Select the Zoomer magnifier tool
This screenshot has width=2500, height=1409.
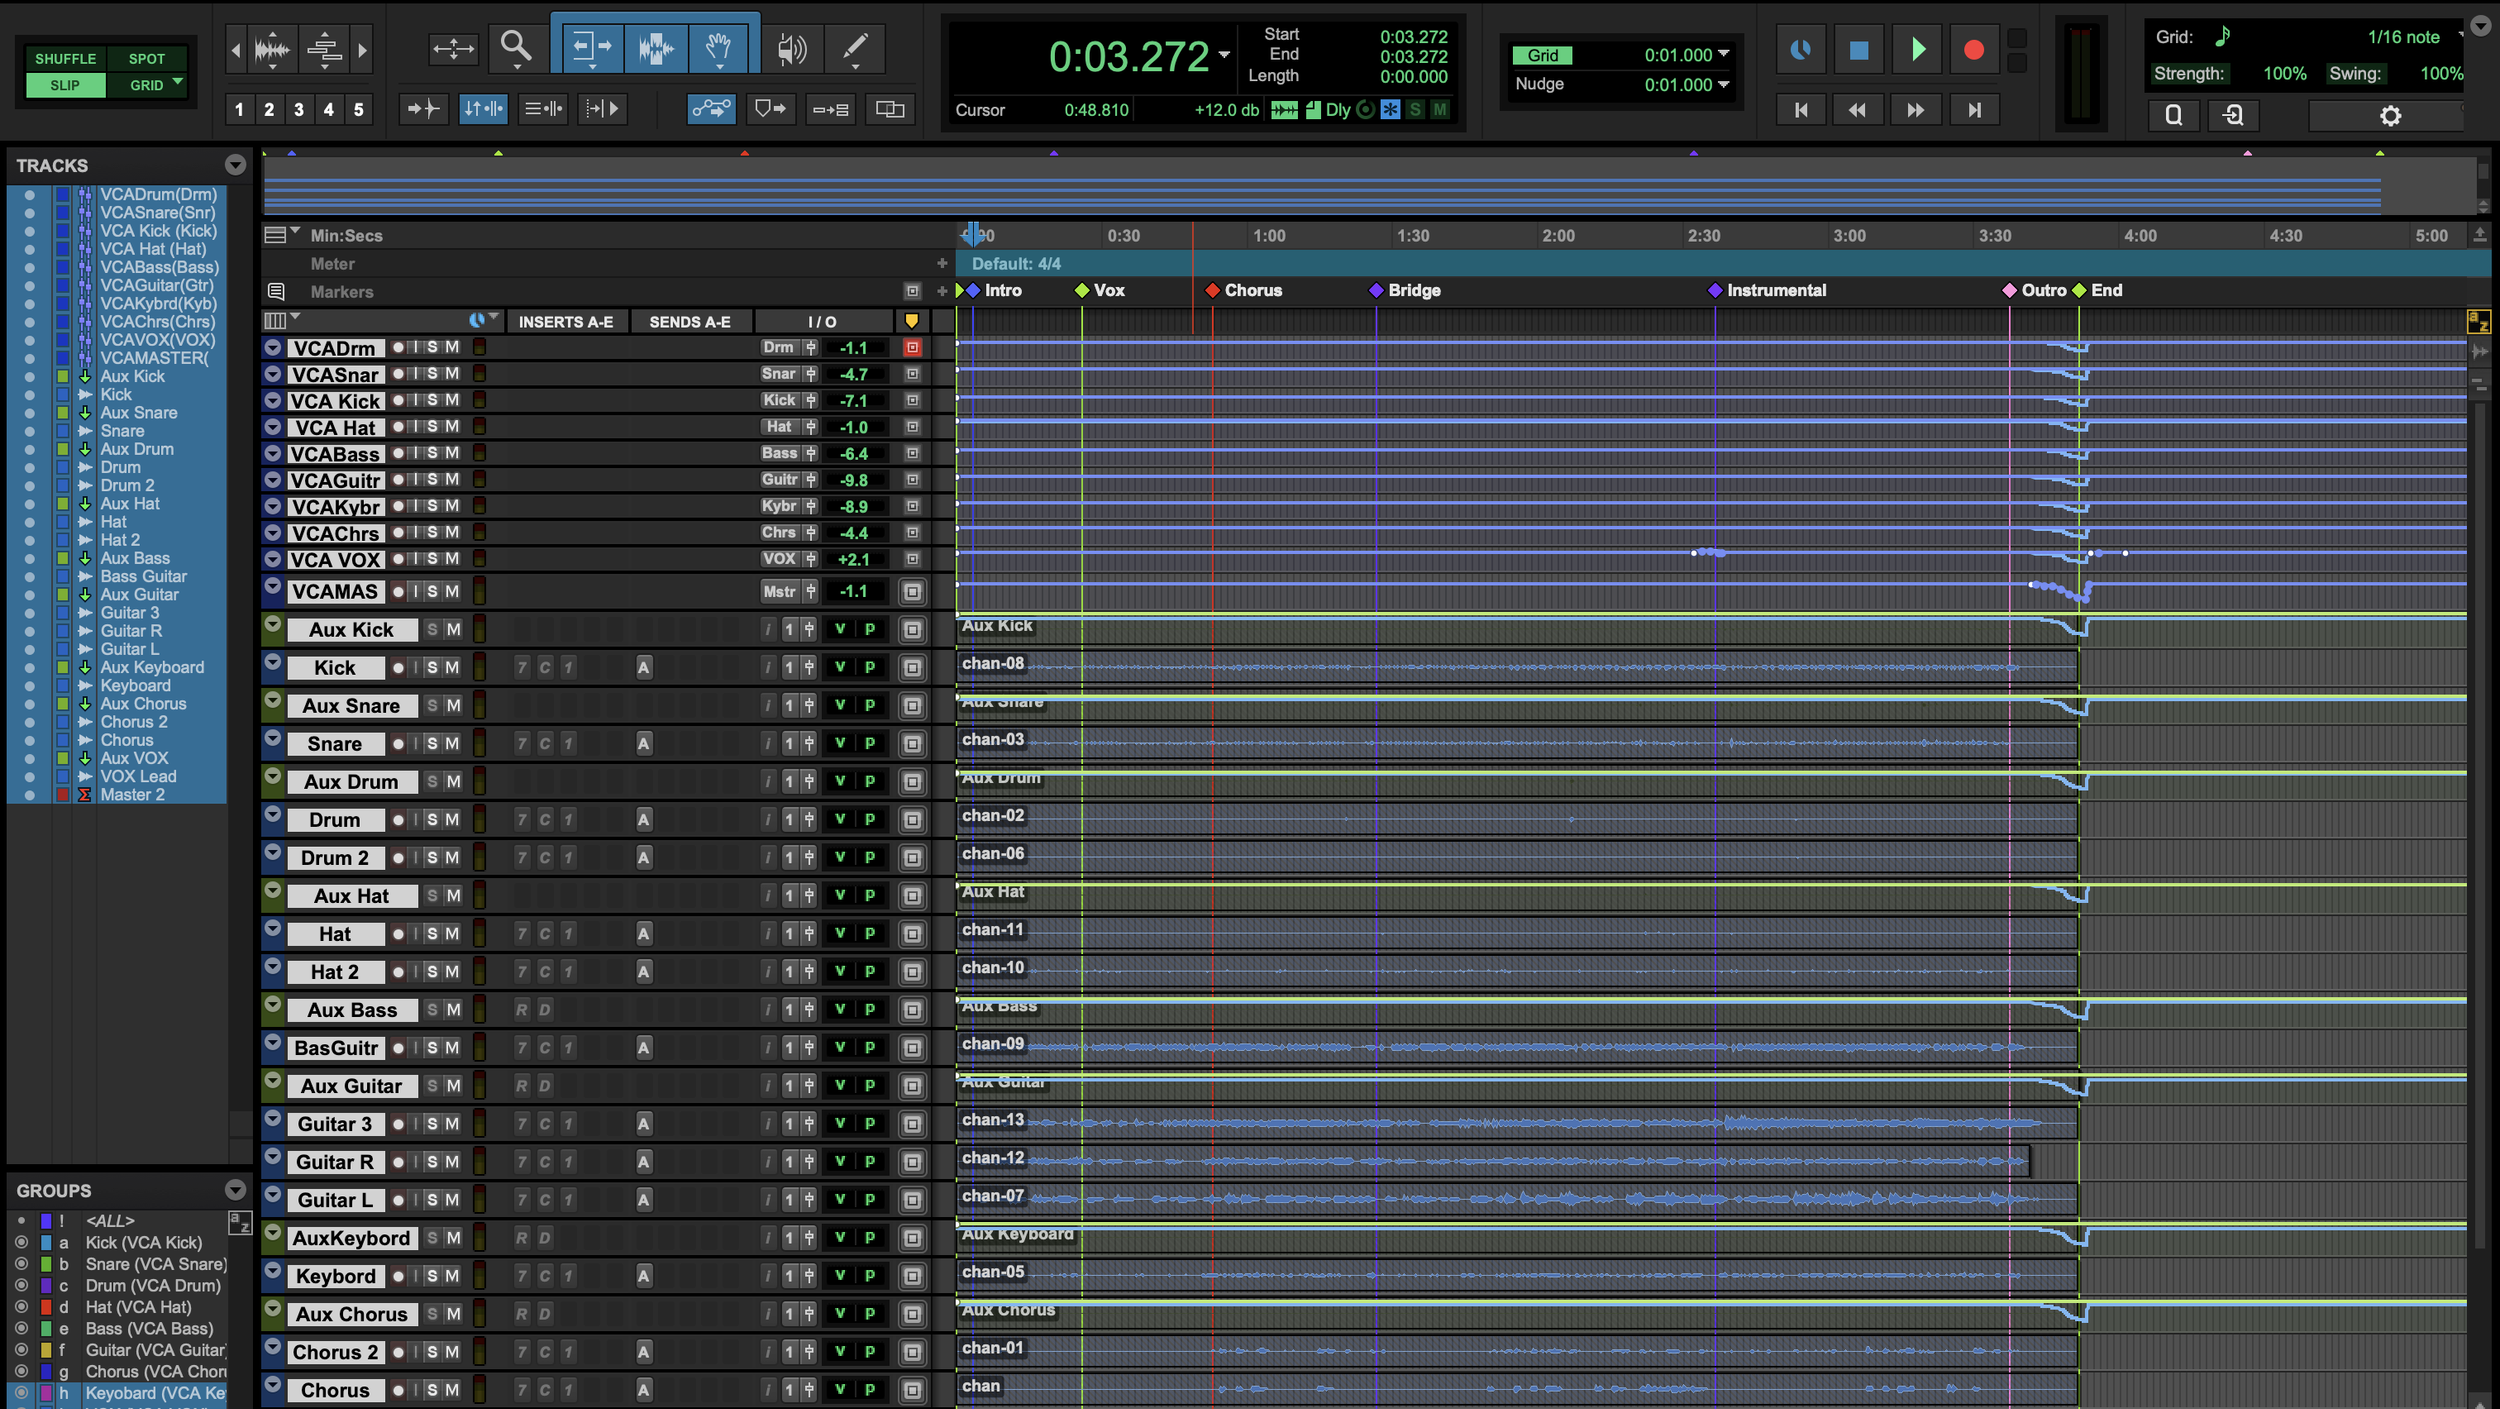coord(516,47)
